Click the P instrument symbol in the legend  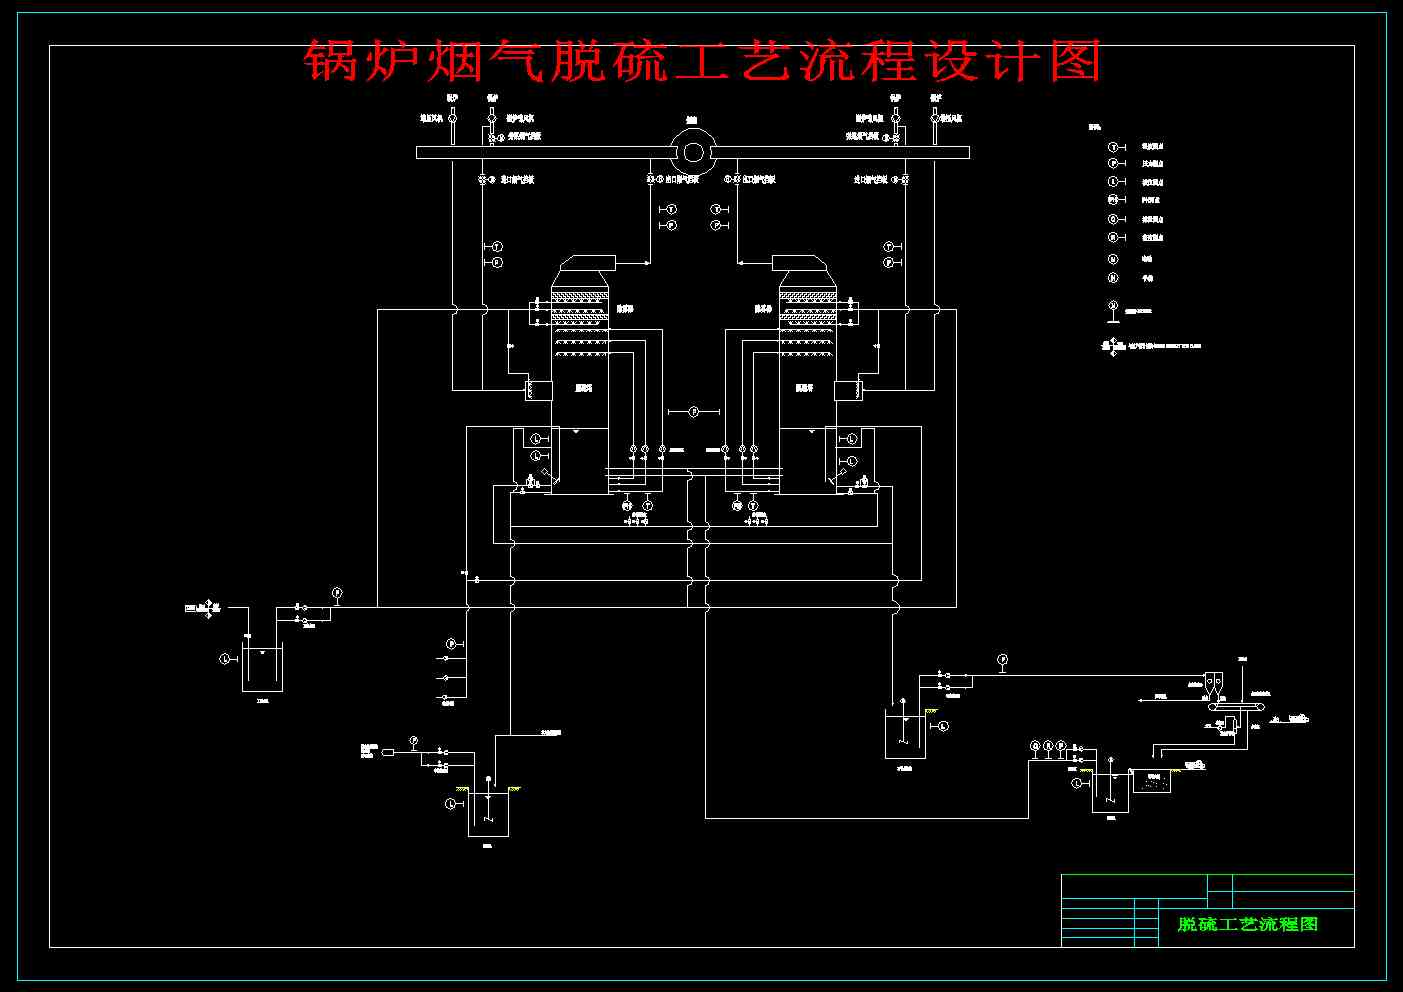(1112, 163)
